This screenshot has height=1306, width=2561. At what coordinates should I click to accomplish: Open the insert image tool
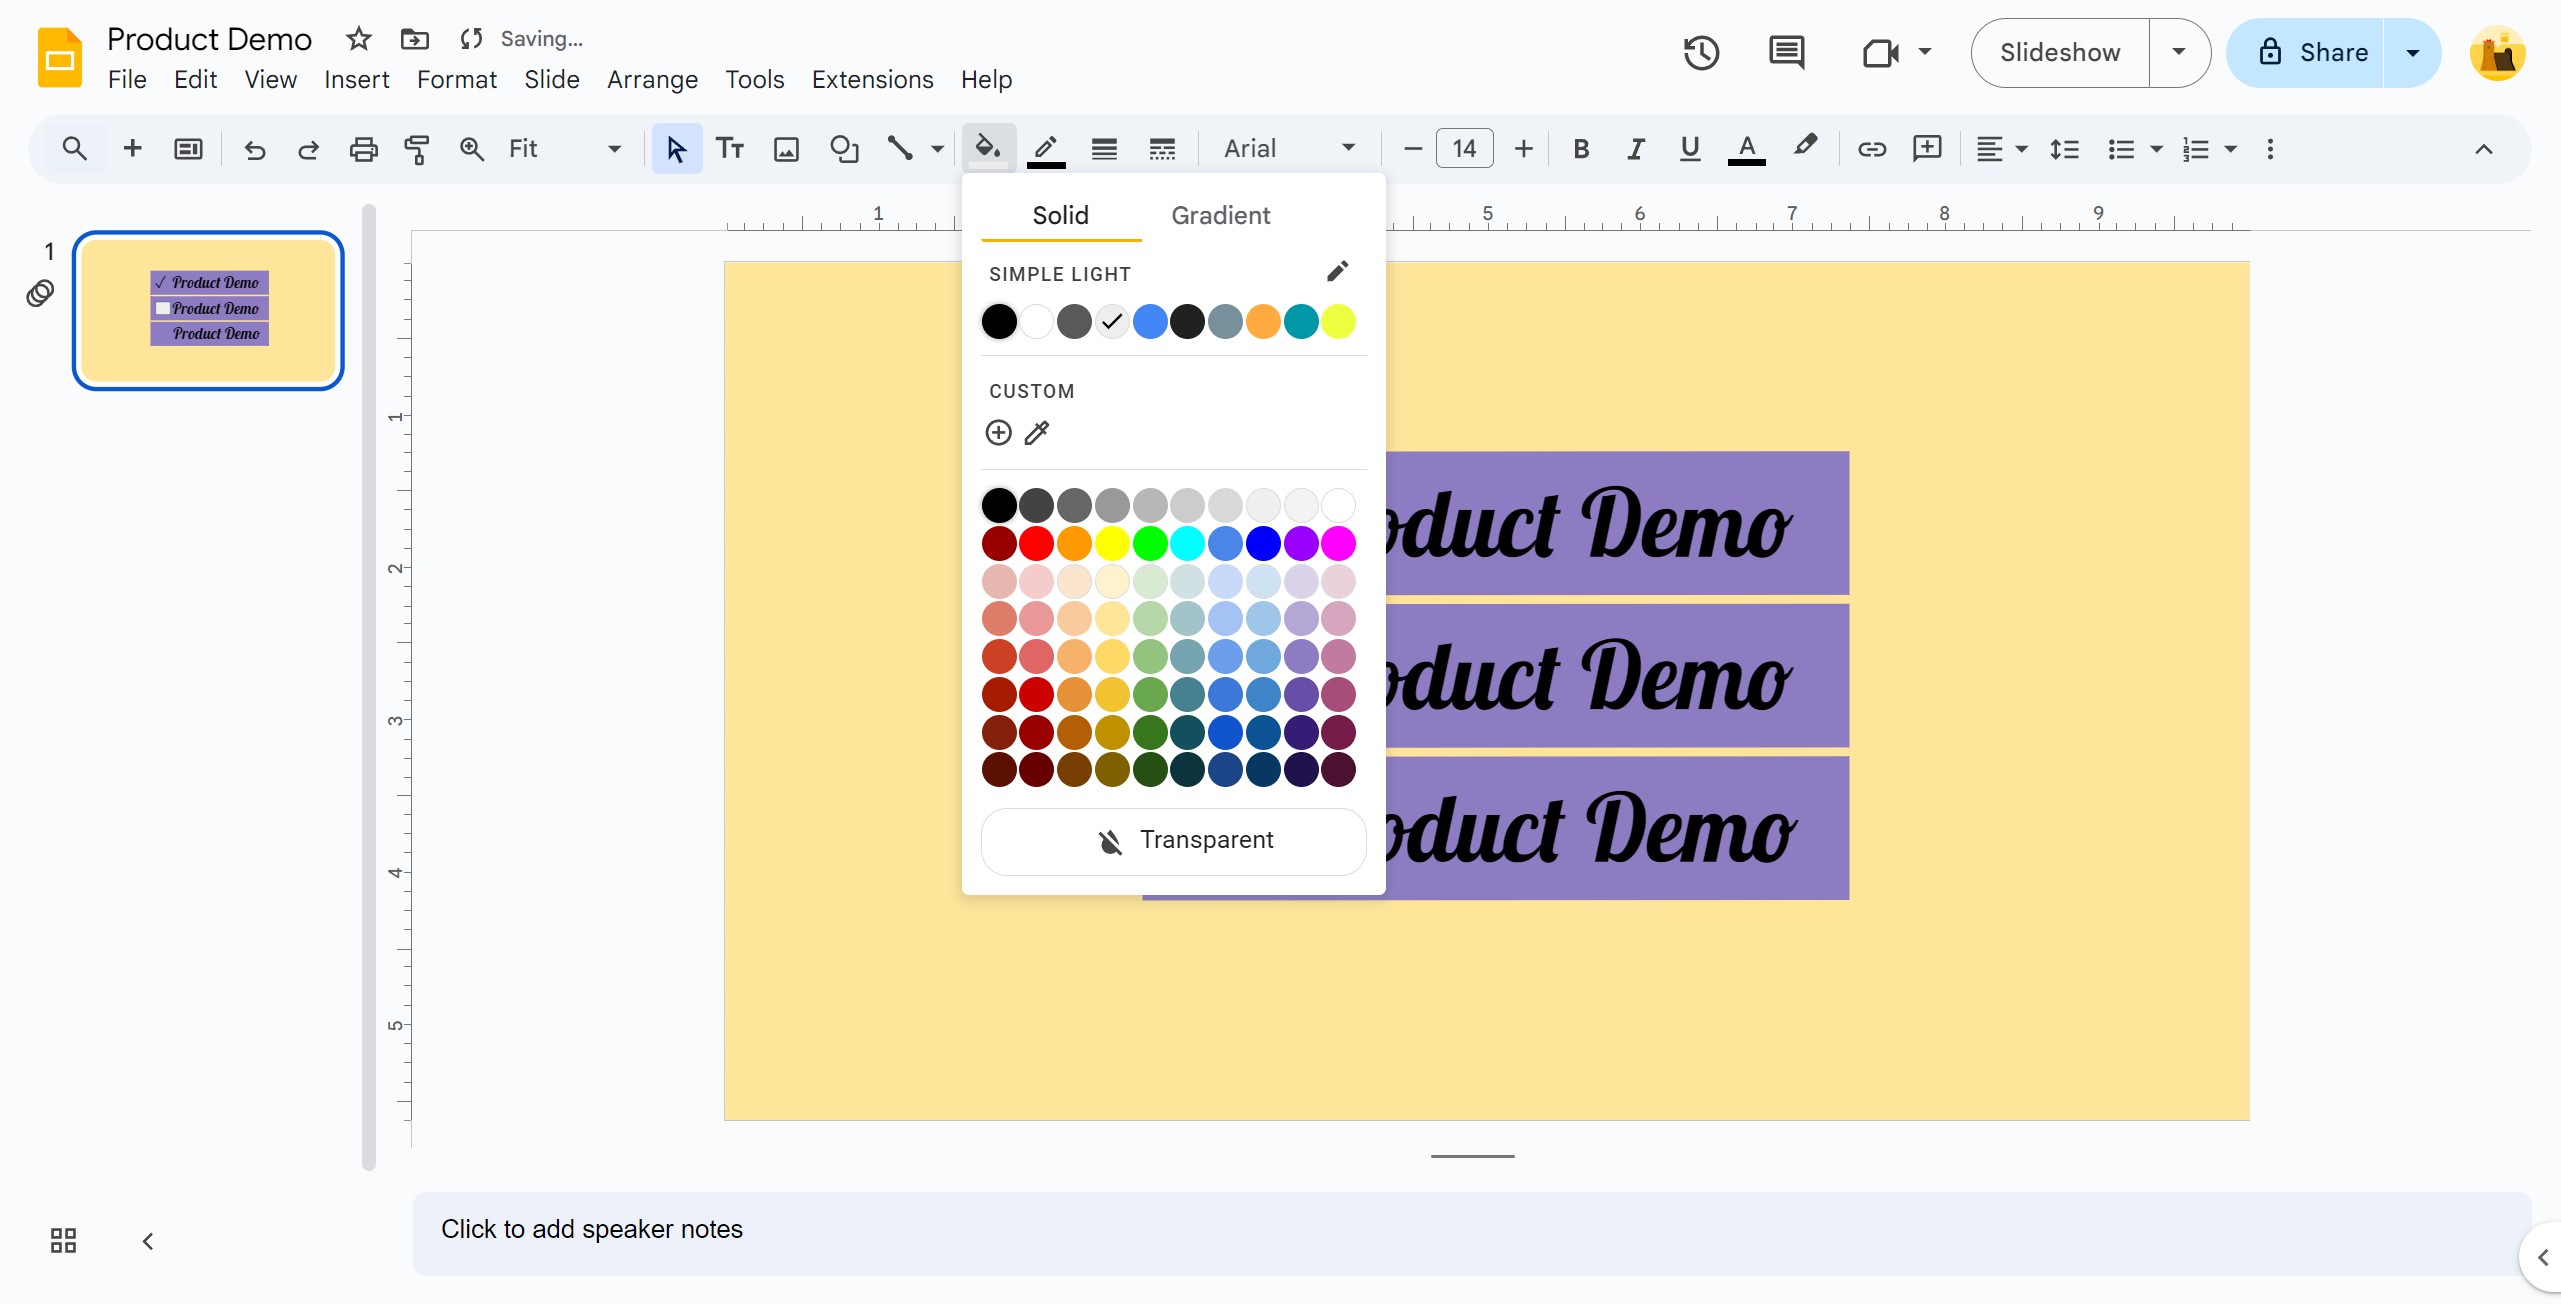click(x=787, y=150)
